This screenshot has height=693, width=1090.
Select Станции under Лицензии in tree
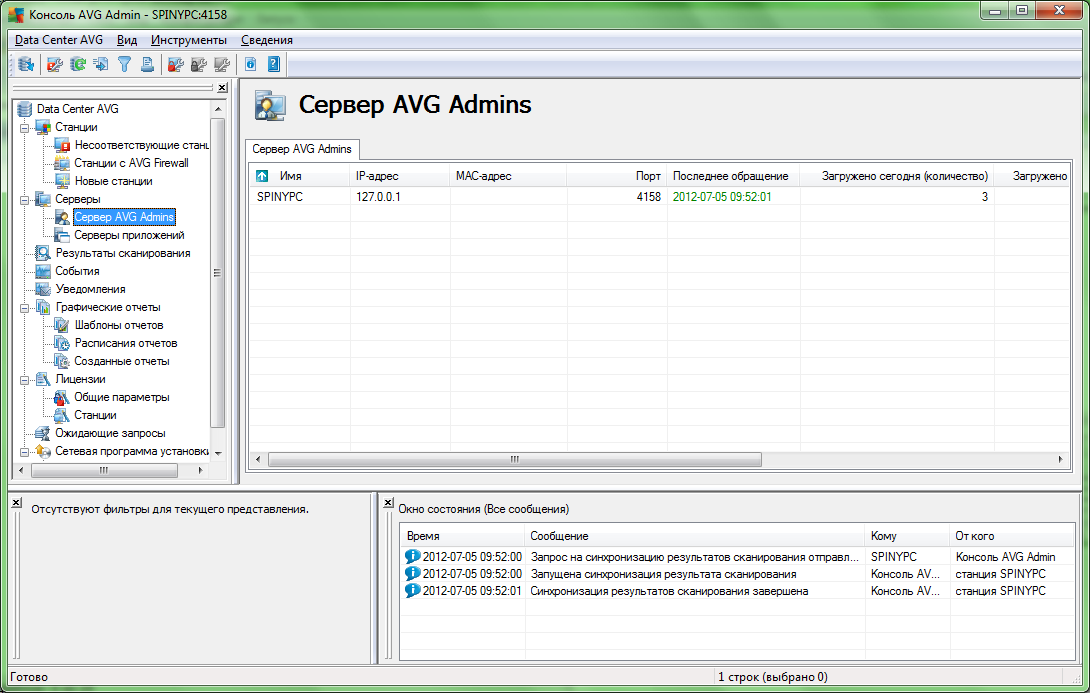95,415
